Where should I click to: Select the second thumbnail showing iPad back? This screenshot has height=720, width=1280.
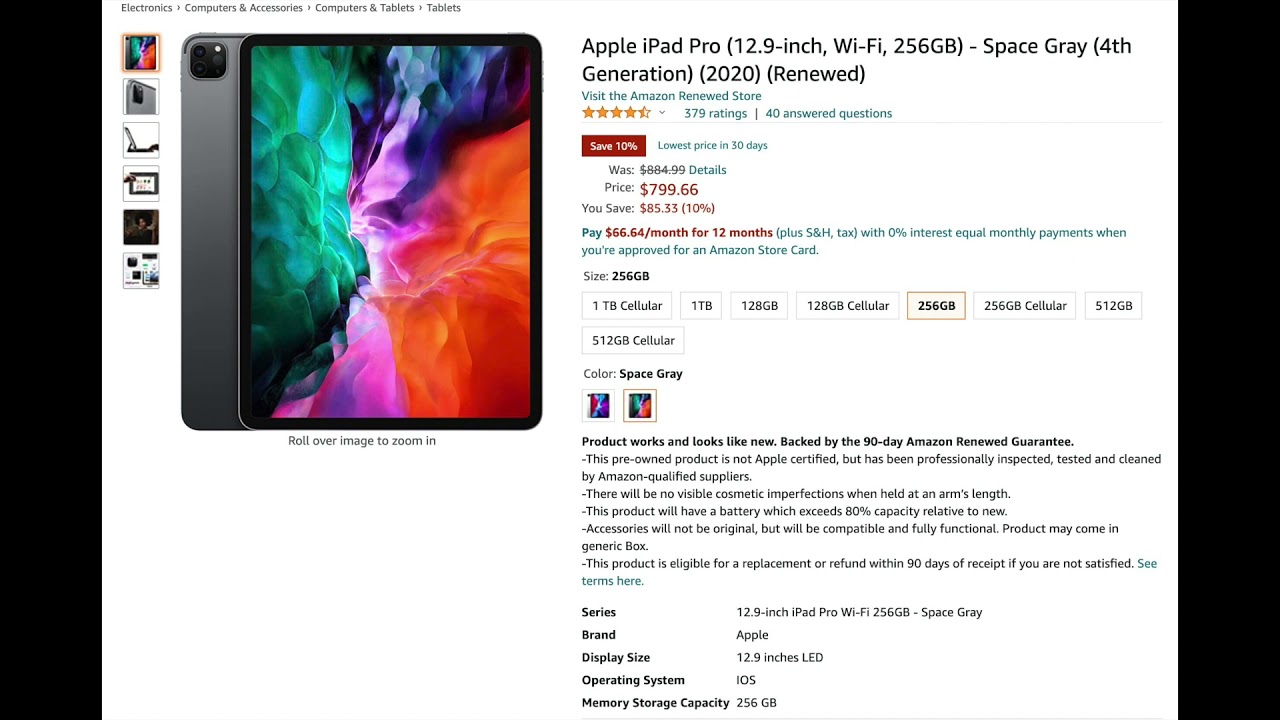coord(141,97)
